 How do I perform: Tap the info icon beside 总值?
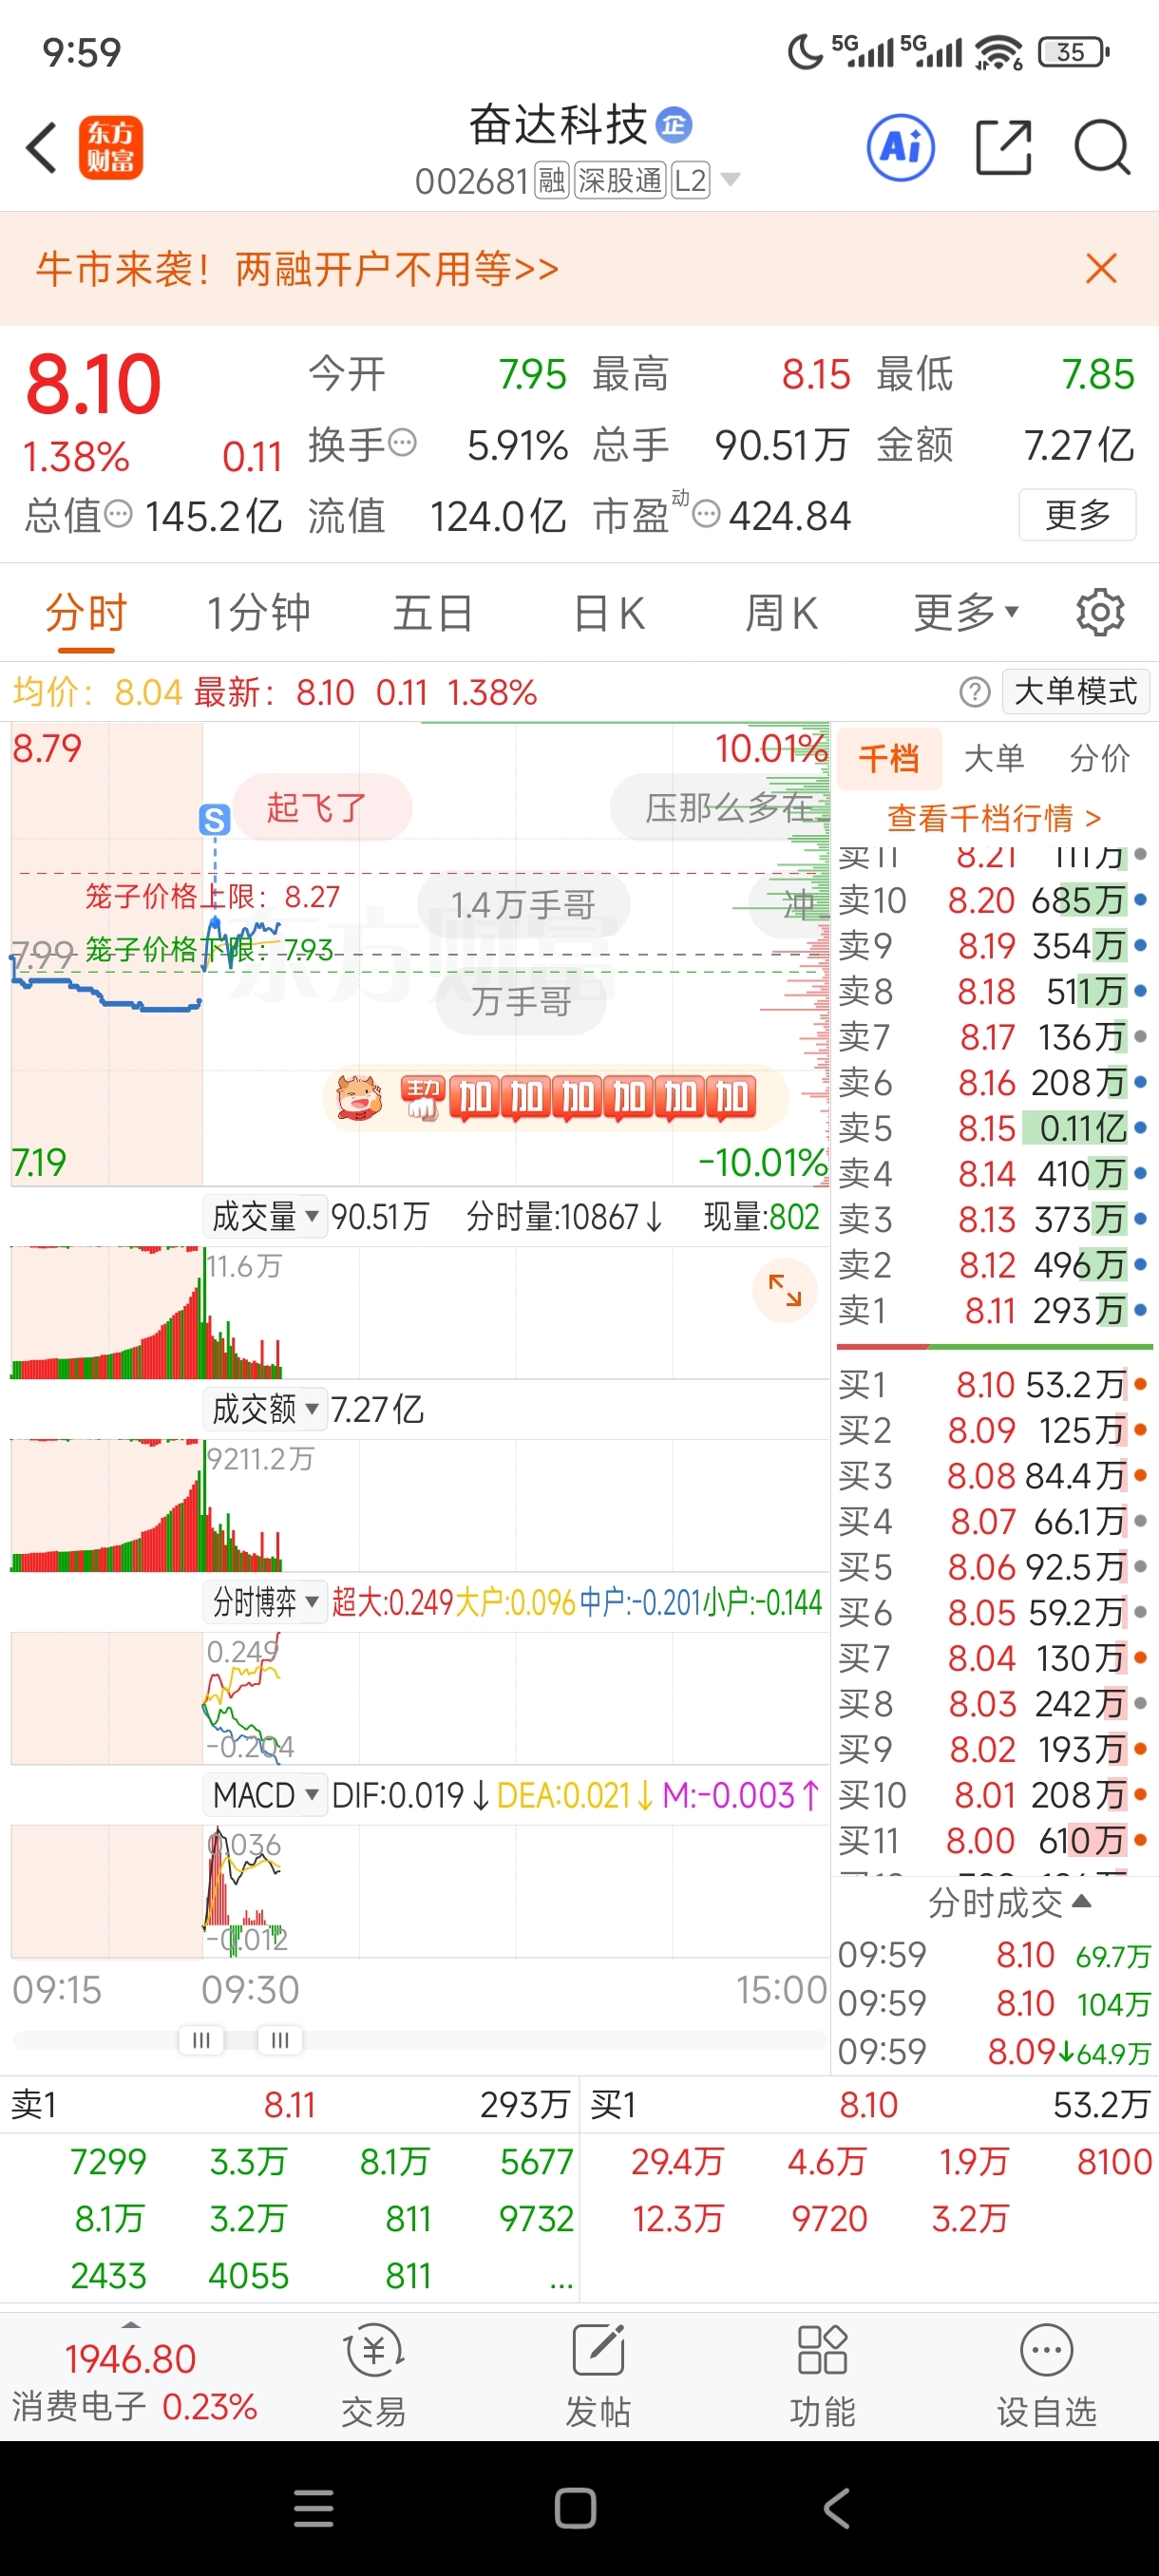coord(118,514)
